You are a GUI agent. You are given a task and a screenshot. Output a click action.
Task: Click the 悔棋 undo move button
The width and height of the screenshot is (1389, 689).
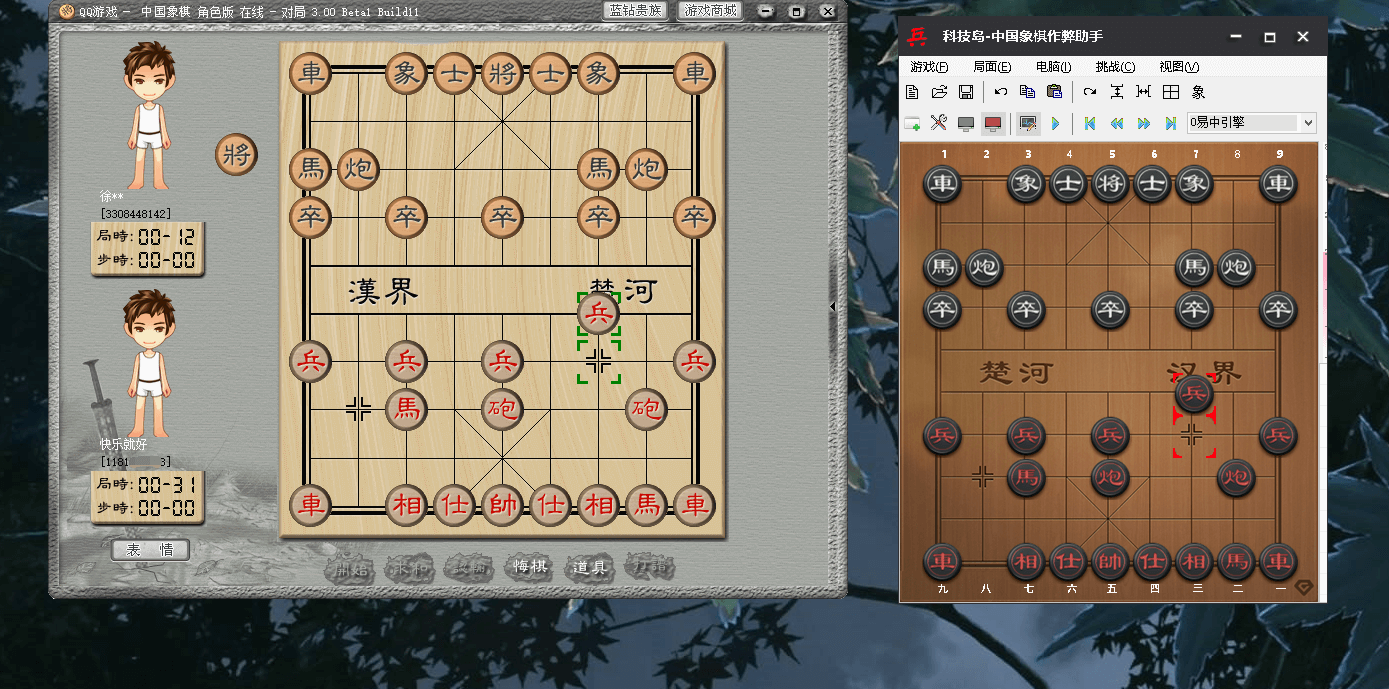pyautogui.click(x=529, y=567)
